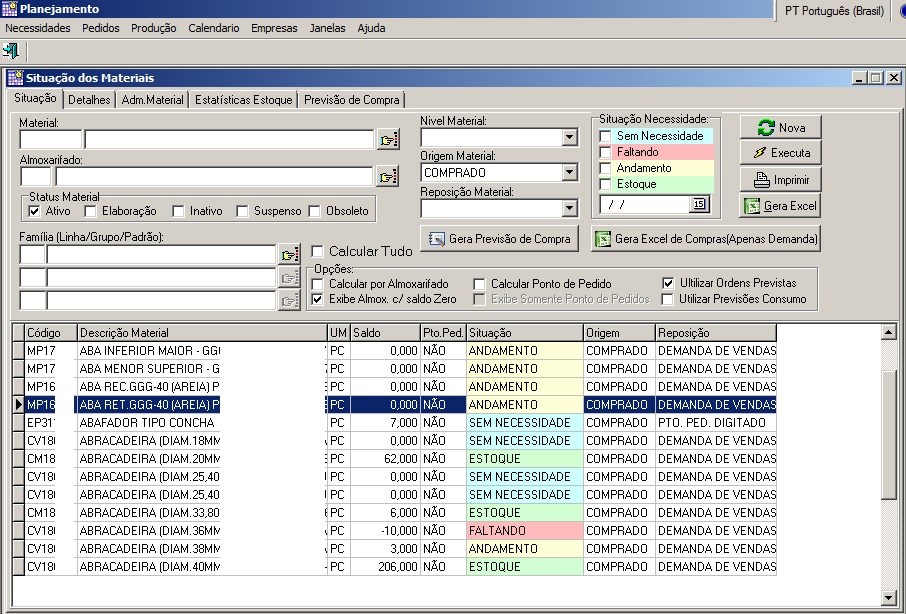
Task: Enable the Calcular Tudo checkbox
Action: click(x=317, y=251)
